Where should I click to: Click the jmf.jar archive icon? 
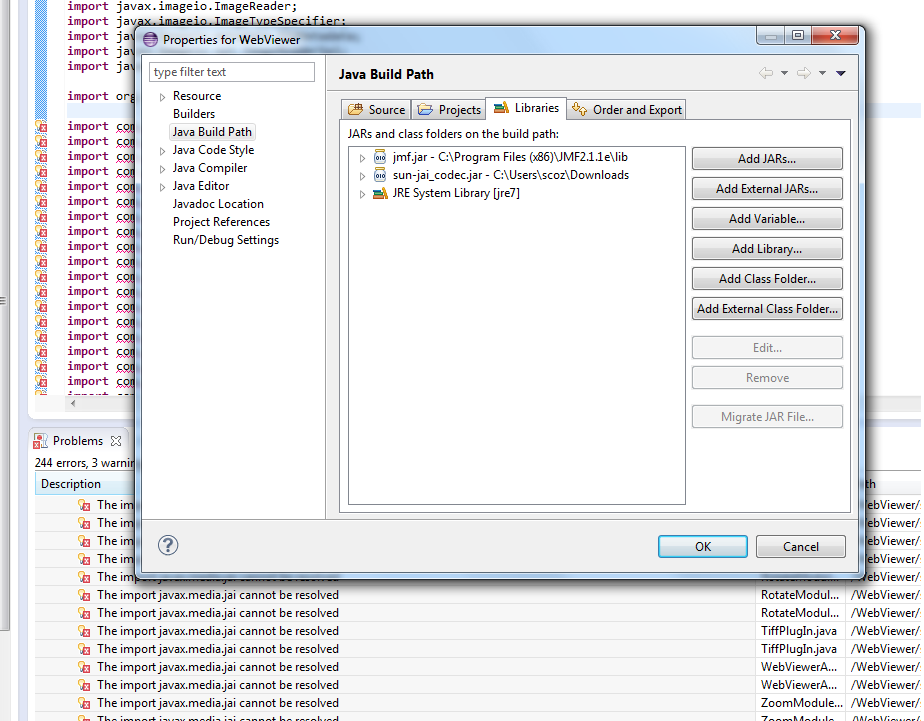[x=380, y=157]
